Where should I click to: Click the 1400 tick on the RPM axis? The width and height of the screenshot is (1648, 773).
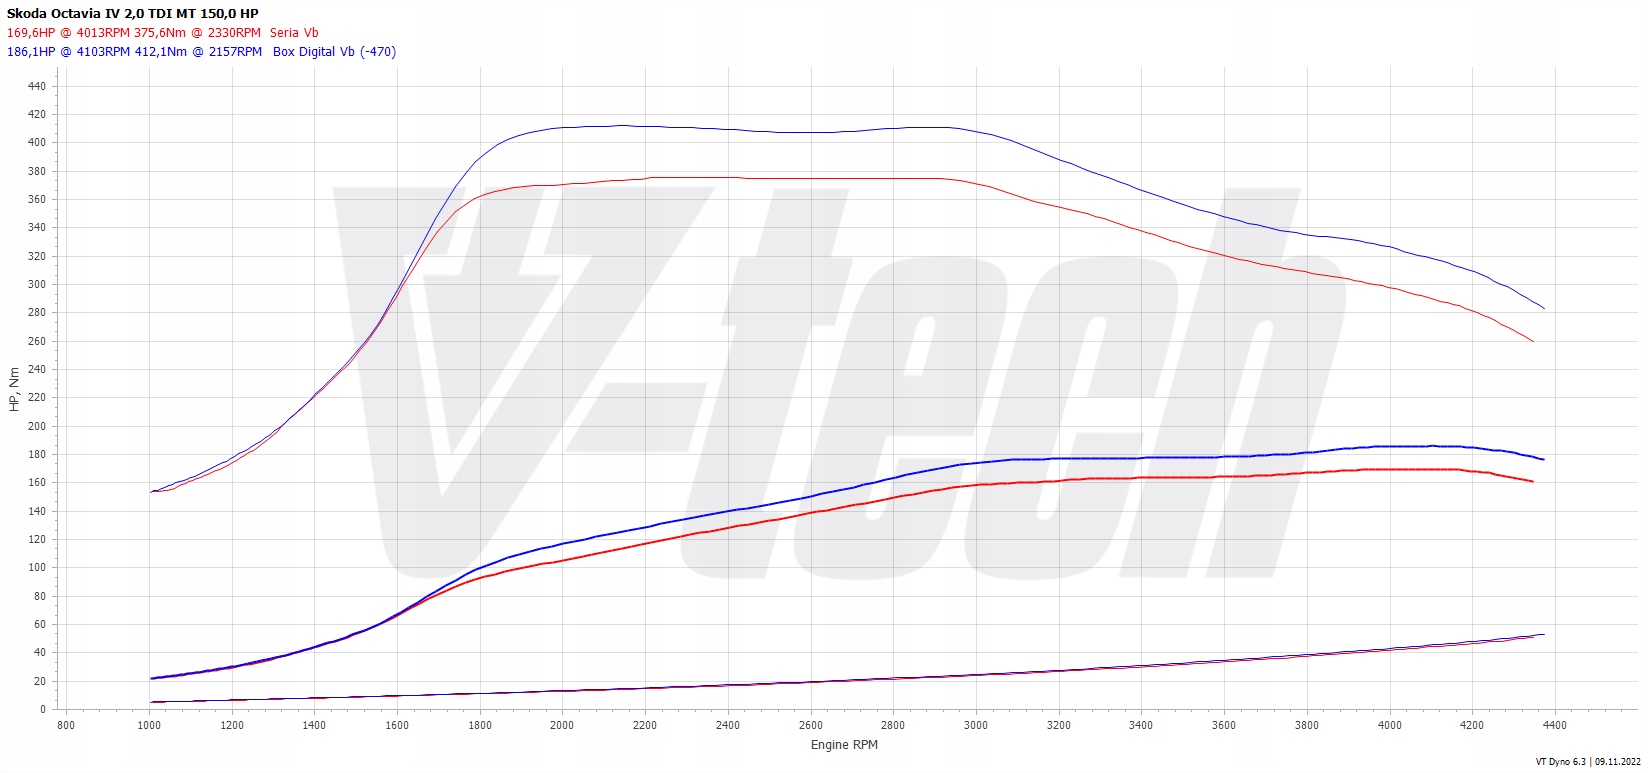pyautogui.click(x=314, y=725)
